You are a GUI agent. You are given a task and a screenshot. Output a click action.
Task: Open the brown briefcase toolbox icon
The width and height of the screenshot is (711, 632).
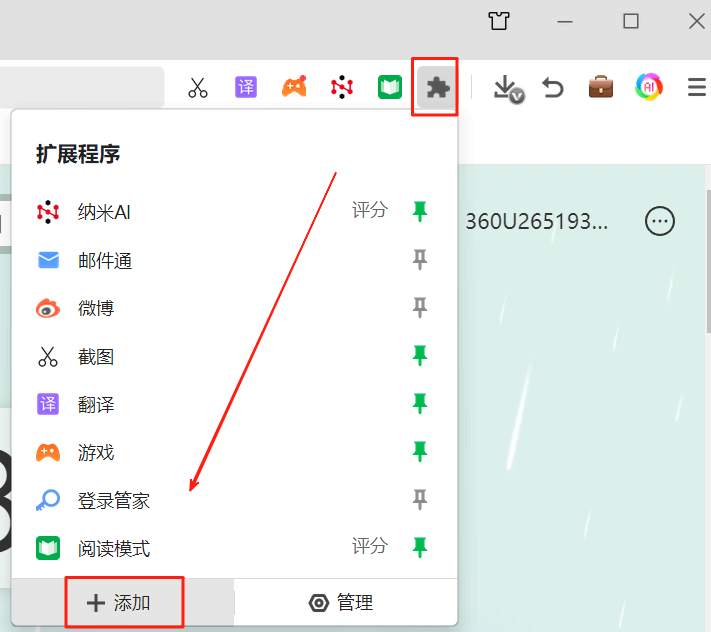coord(601,88)
